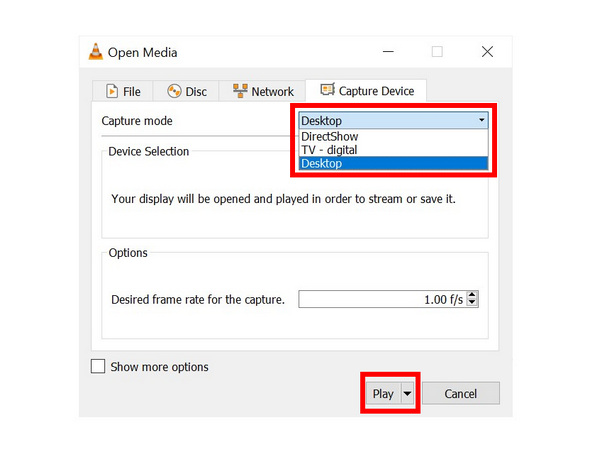The width and height of the screenshot is (600, 462).
Task: Pick the highlighted Desktop list option
Action: pos(393,163)
